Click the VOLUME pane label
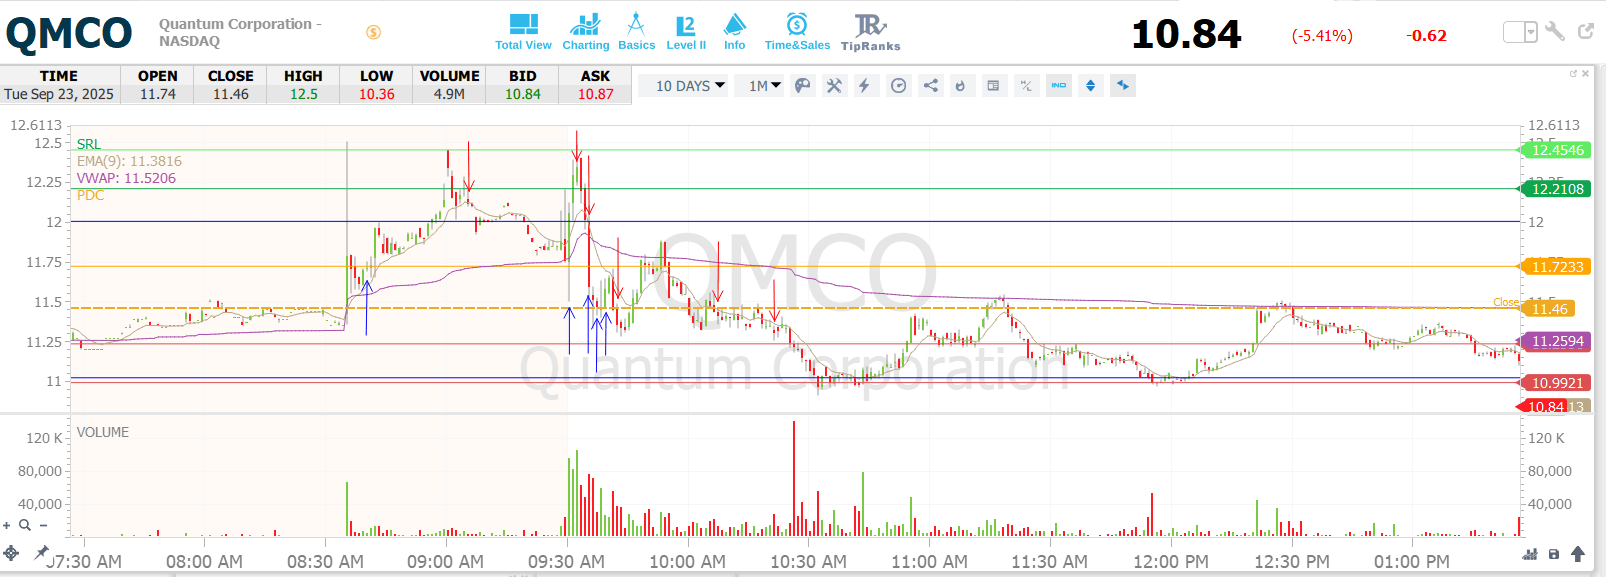 [103, 432]
